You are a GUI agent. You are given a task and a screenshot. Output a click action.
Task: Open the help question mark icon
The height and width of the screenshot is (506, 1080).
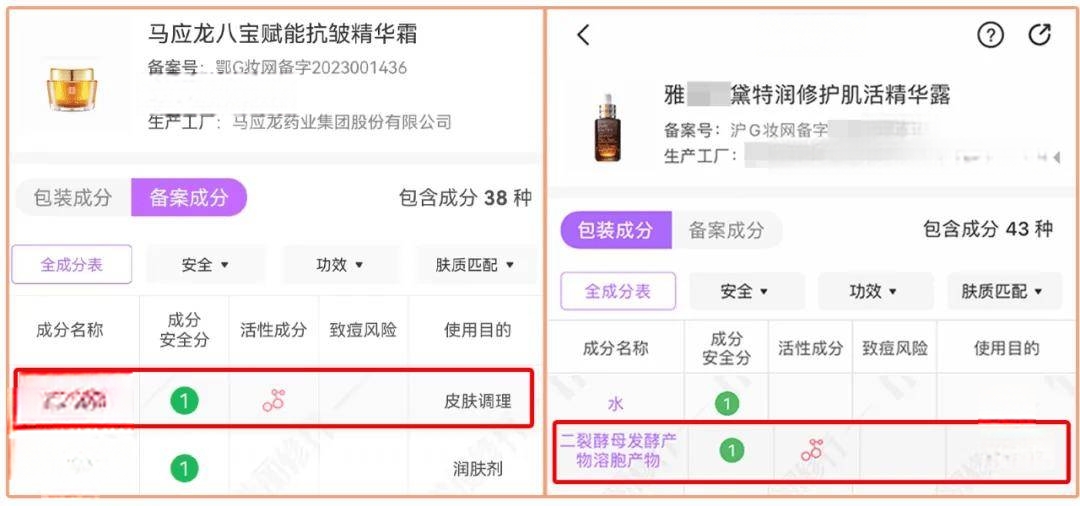[x=990, y=35]
